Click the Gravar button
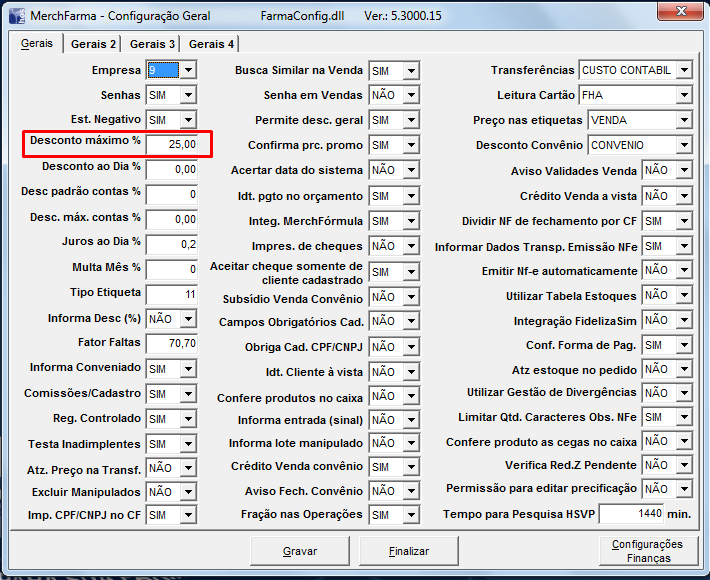710x580 pixels. click(300, 551)
